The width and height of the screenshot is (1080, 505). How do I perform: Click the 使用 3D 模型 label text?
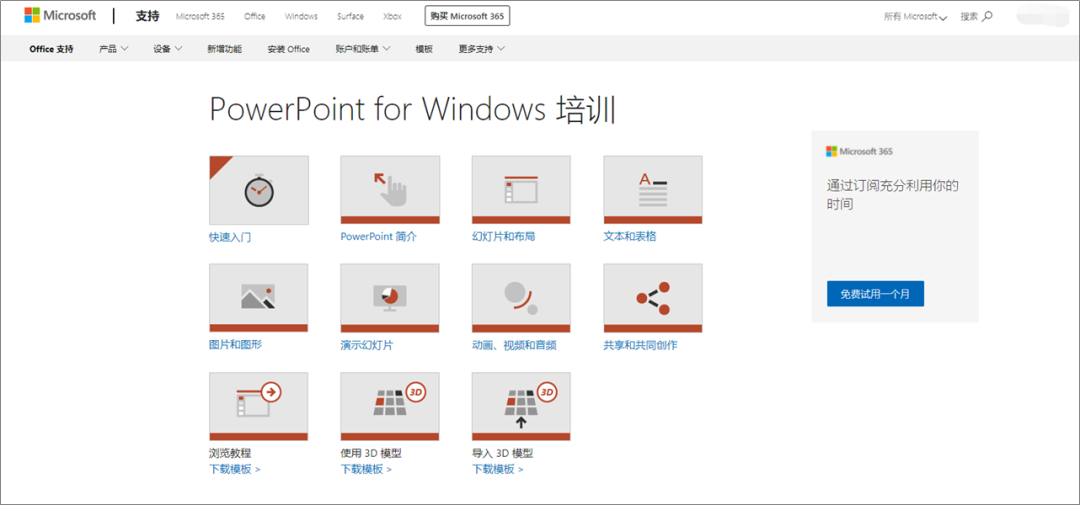371,453
